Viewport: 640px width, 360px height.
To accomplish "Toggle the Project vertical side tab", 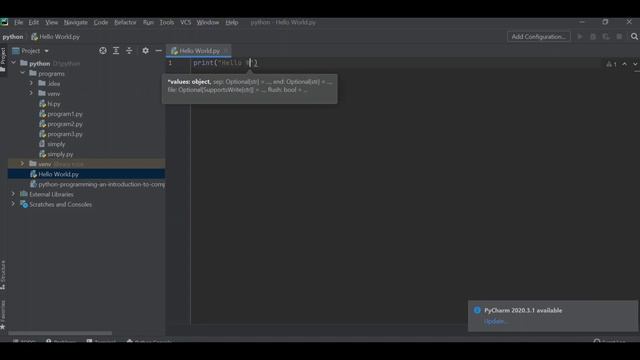I will click(x=3, y=60).
